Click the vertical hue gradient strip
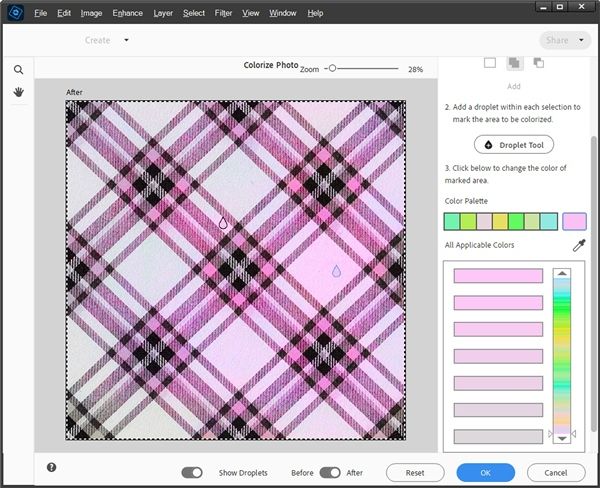This screenshot has height=488, width=600. coord(562,356)
